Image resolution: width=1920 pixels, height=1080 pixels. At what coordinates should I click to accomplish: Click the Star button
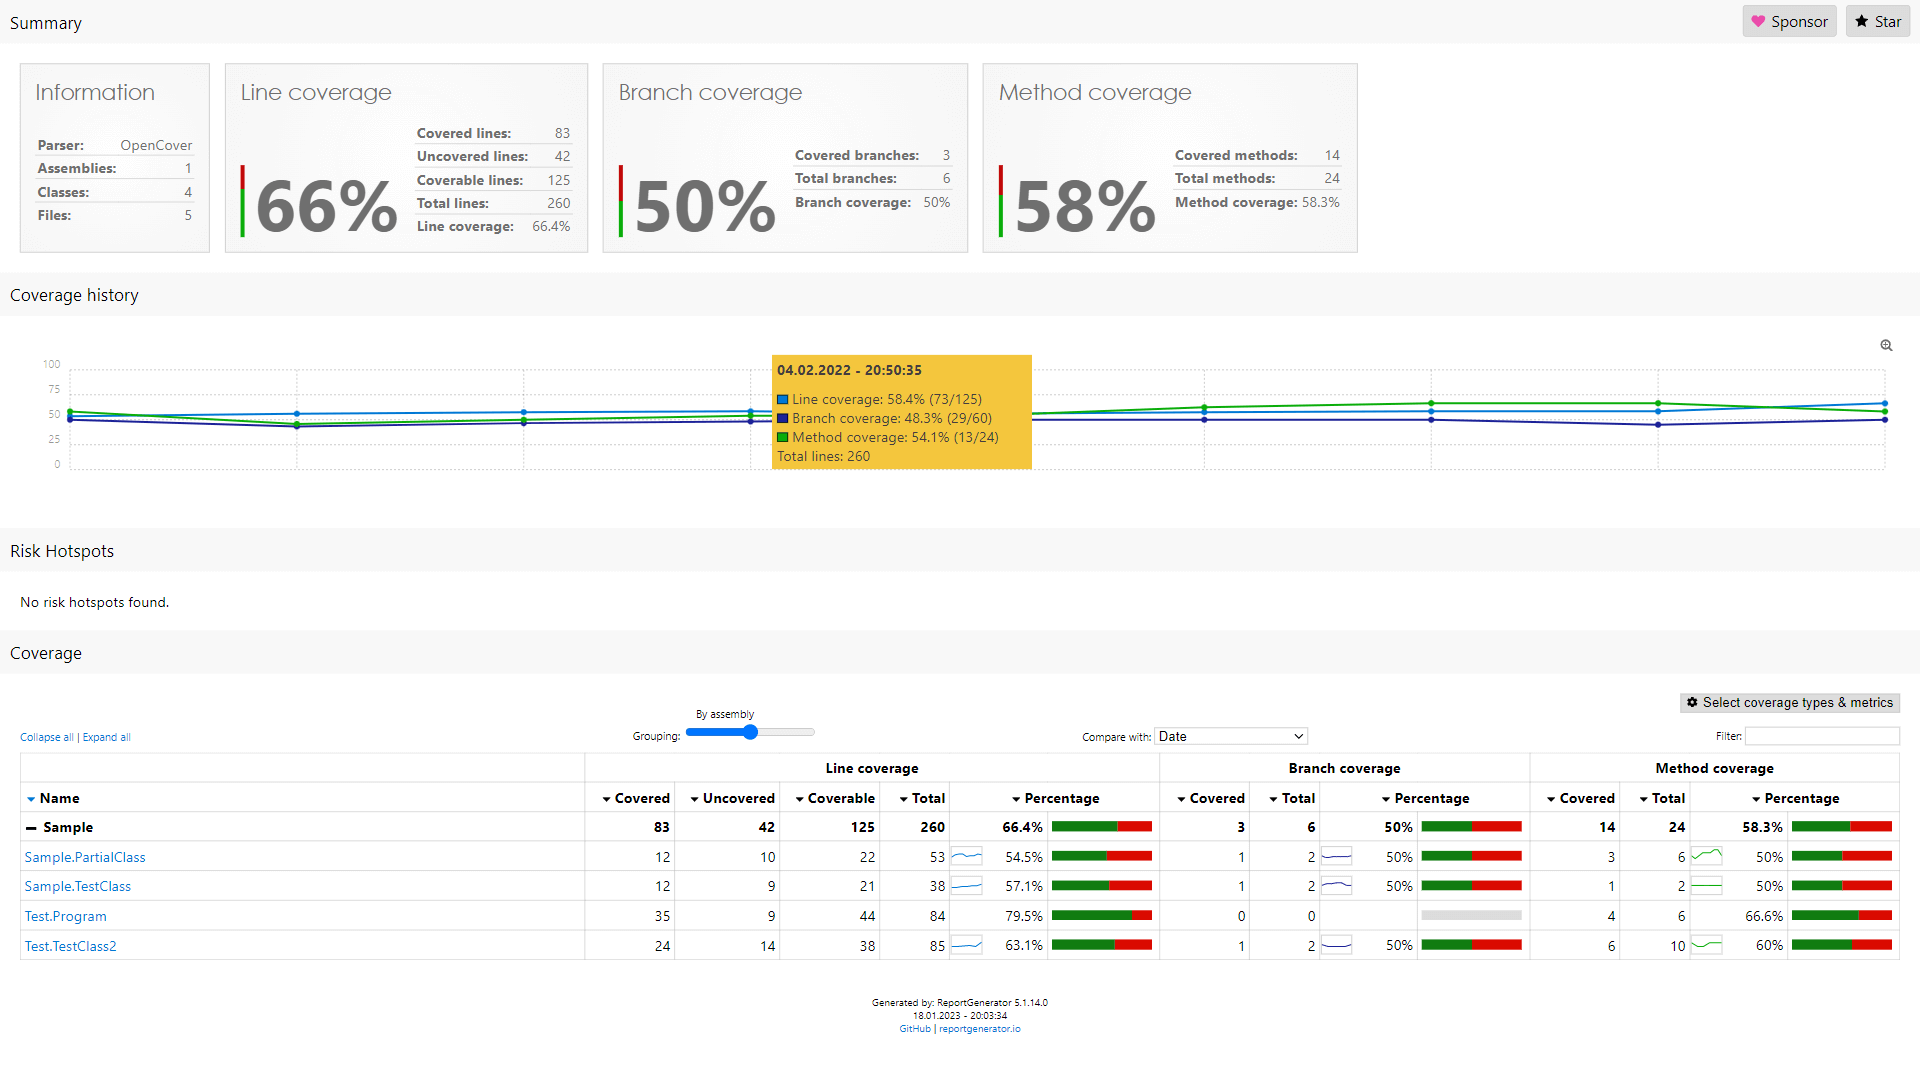coord(1877,22)
